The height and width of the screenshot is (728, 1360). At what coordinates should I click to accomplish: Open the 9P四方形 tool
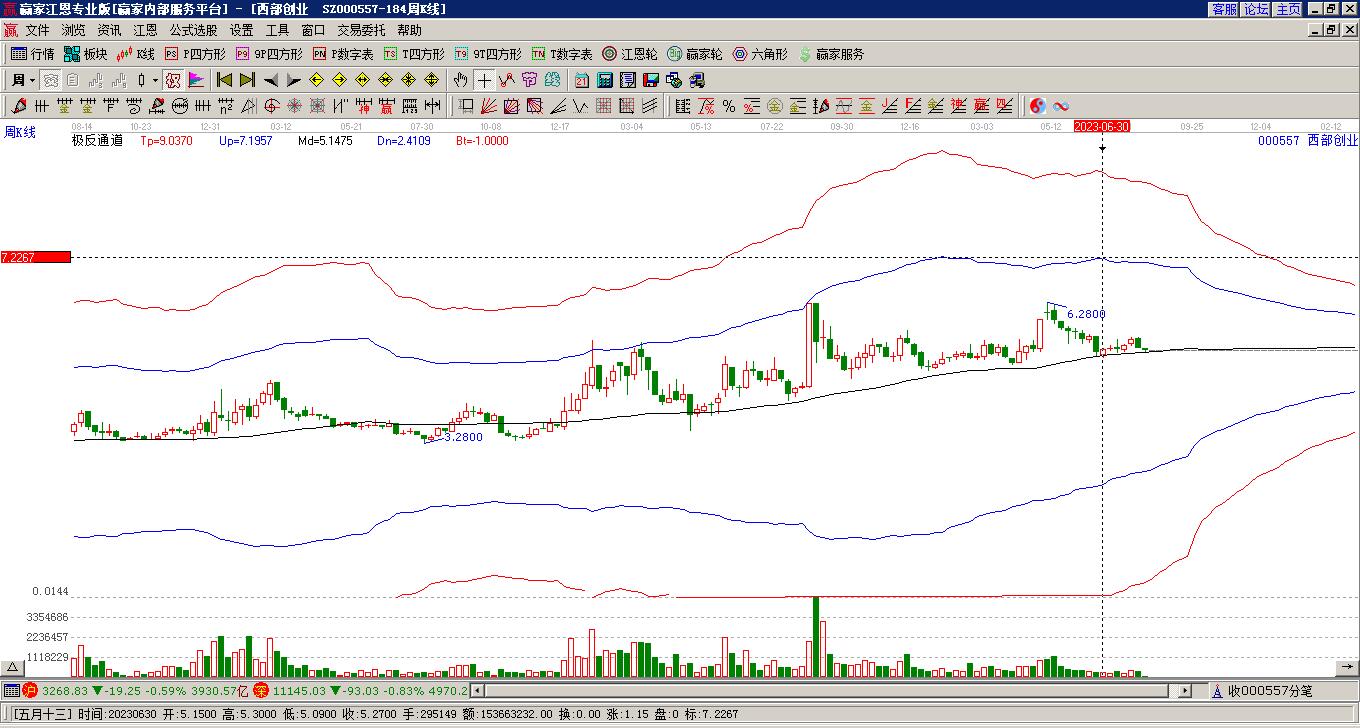coord(269,54)
